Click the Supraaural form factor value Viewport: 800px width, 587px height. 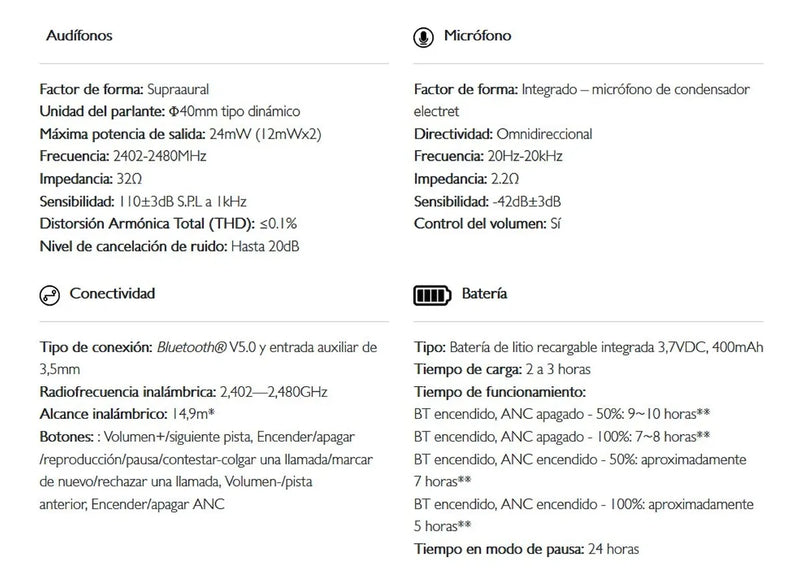click(x=178, y=90)
